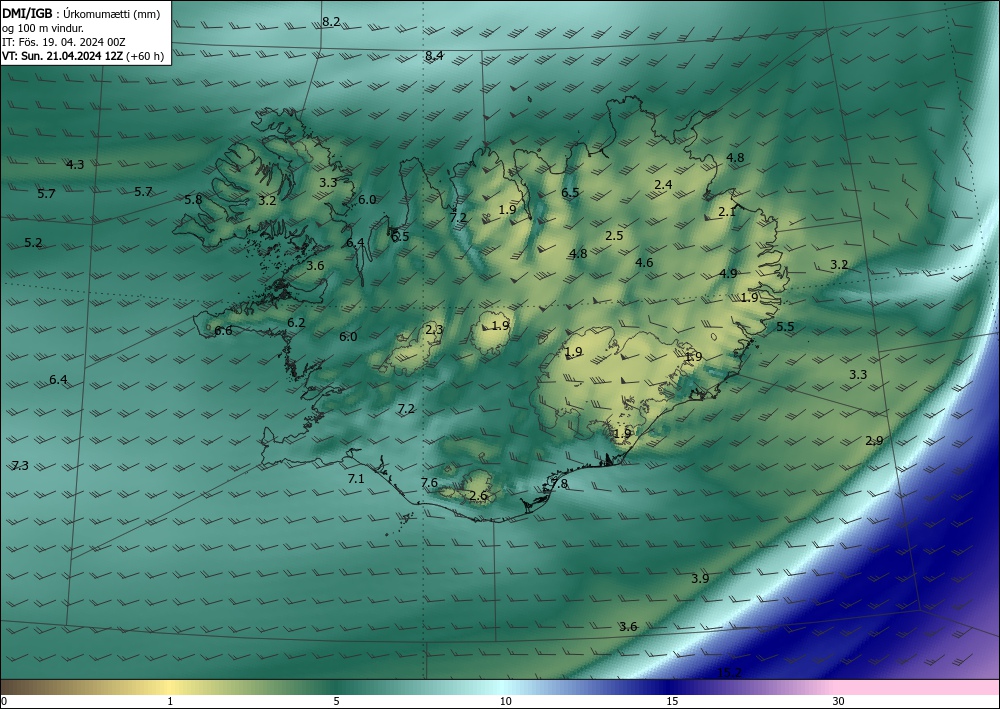Click the 5.5 value on the east coast

coord(785,326)
